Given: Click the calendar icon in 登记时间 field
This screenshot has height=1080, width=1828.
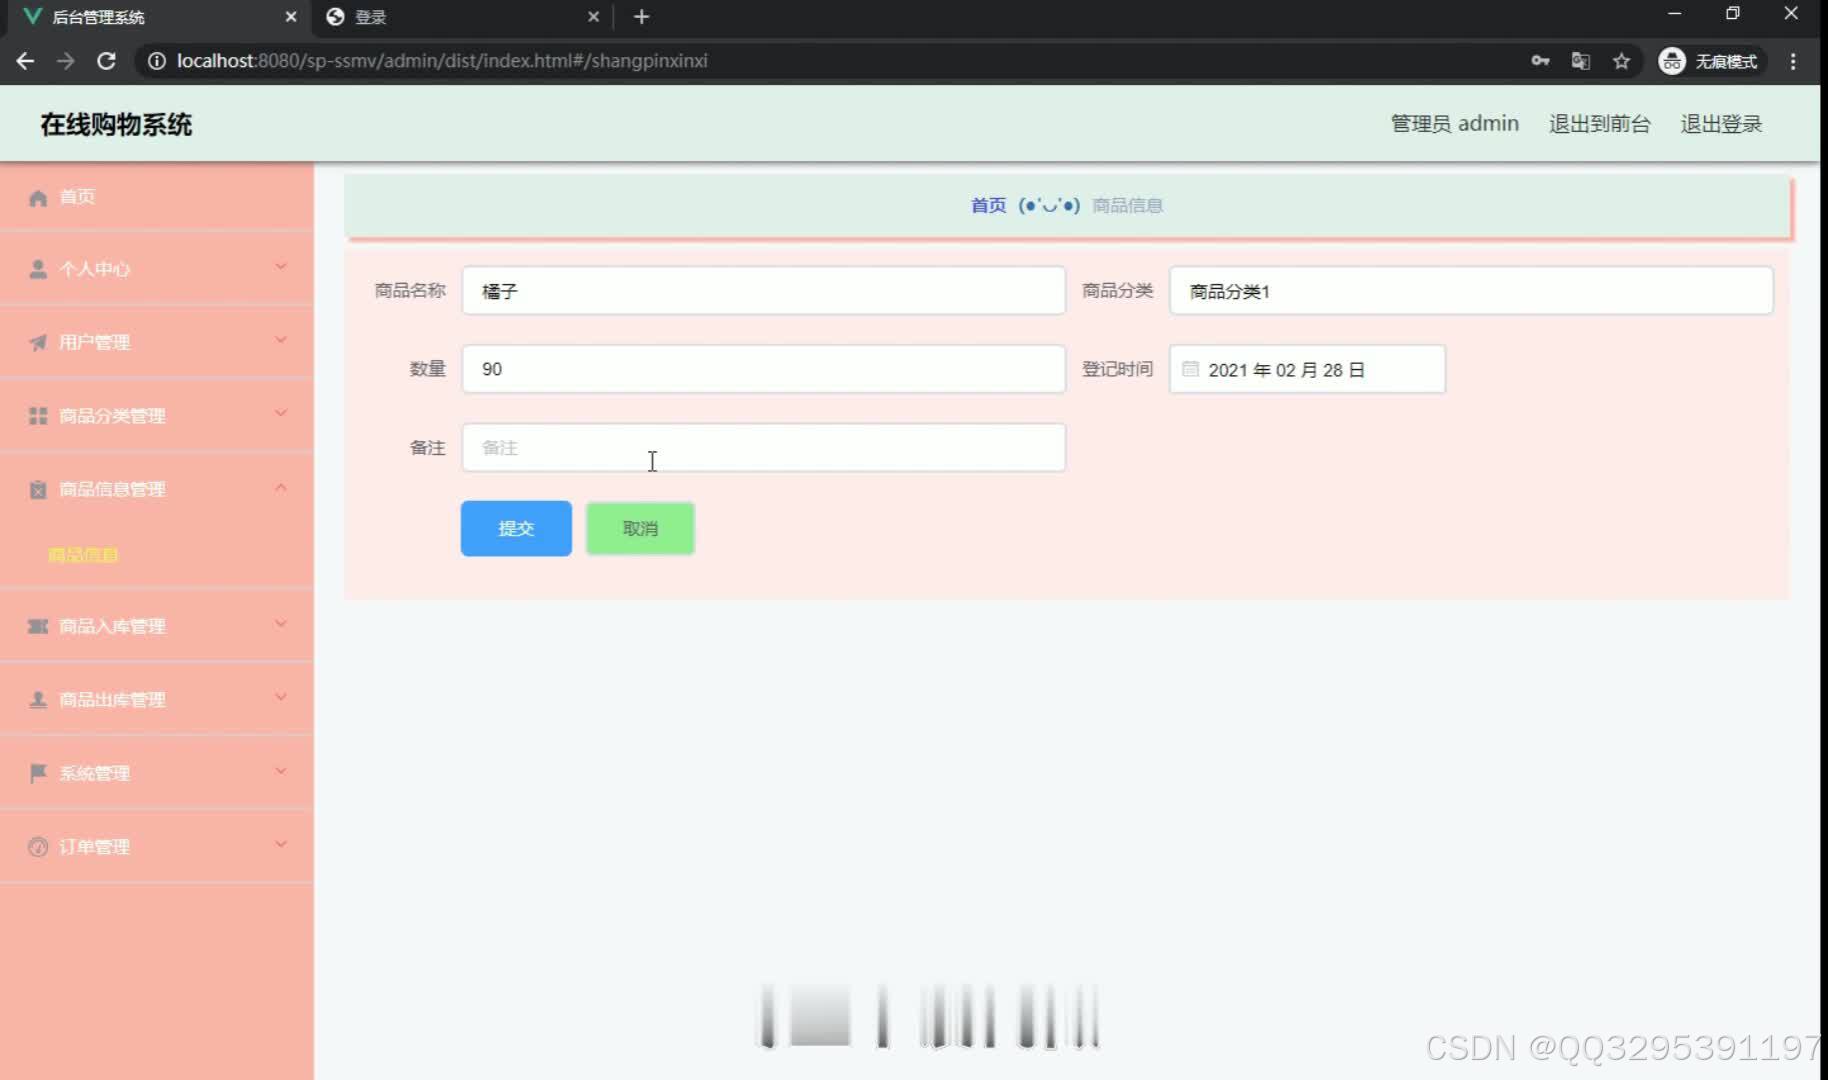Looking at the screenshot, I should pyautogui.click(x=1190, y=369).
